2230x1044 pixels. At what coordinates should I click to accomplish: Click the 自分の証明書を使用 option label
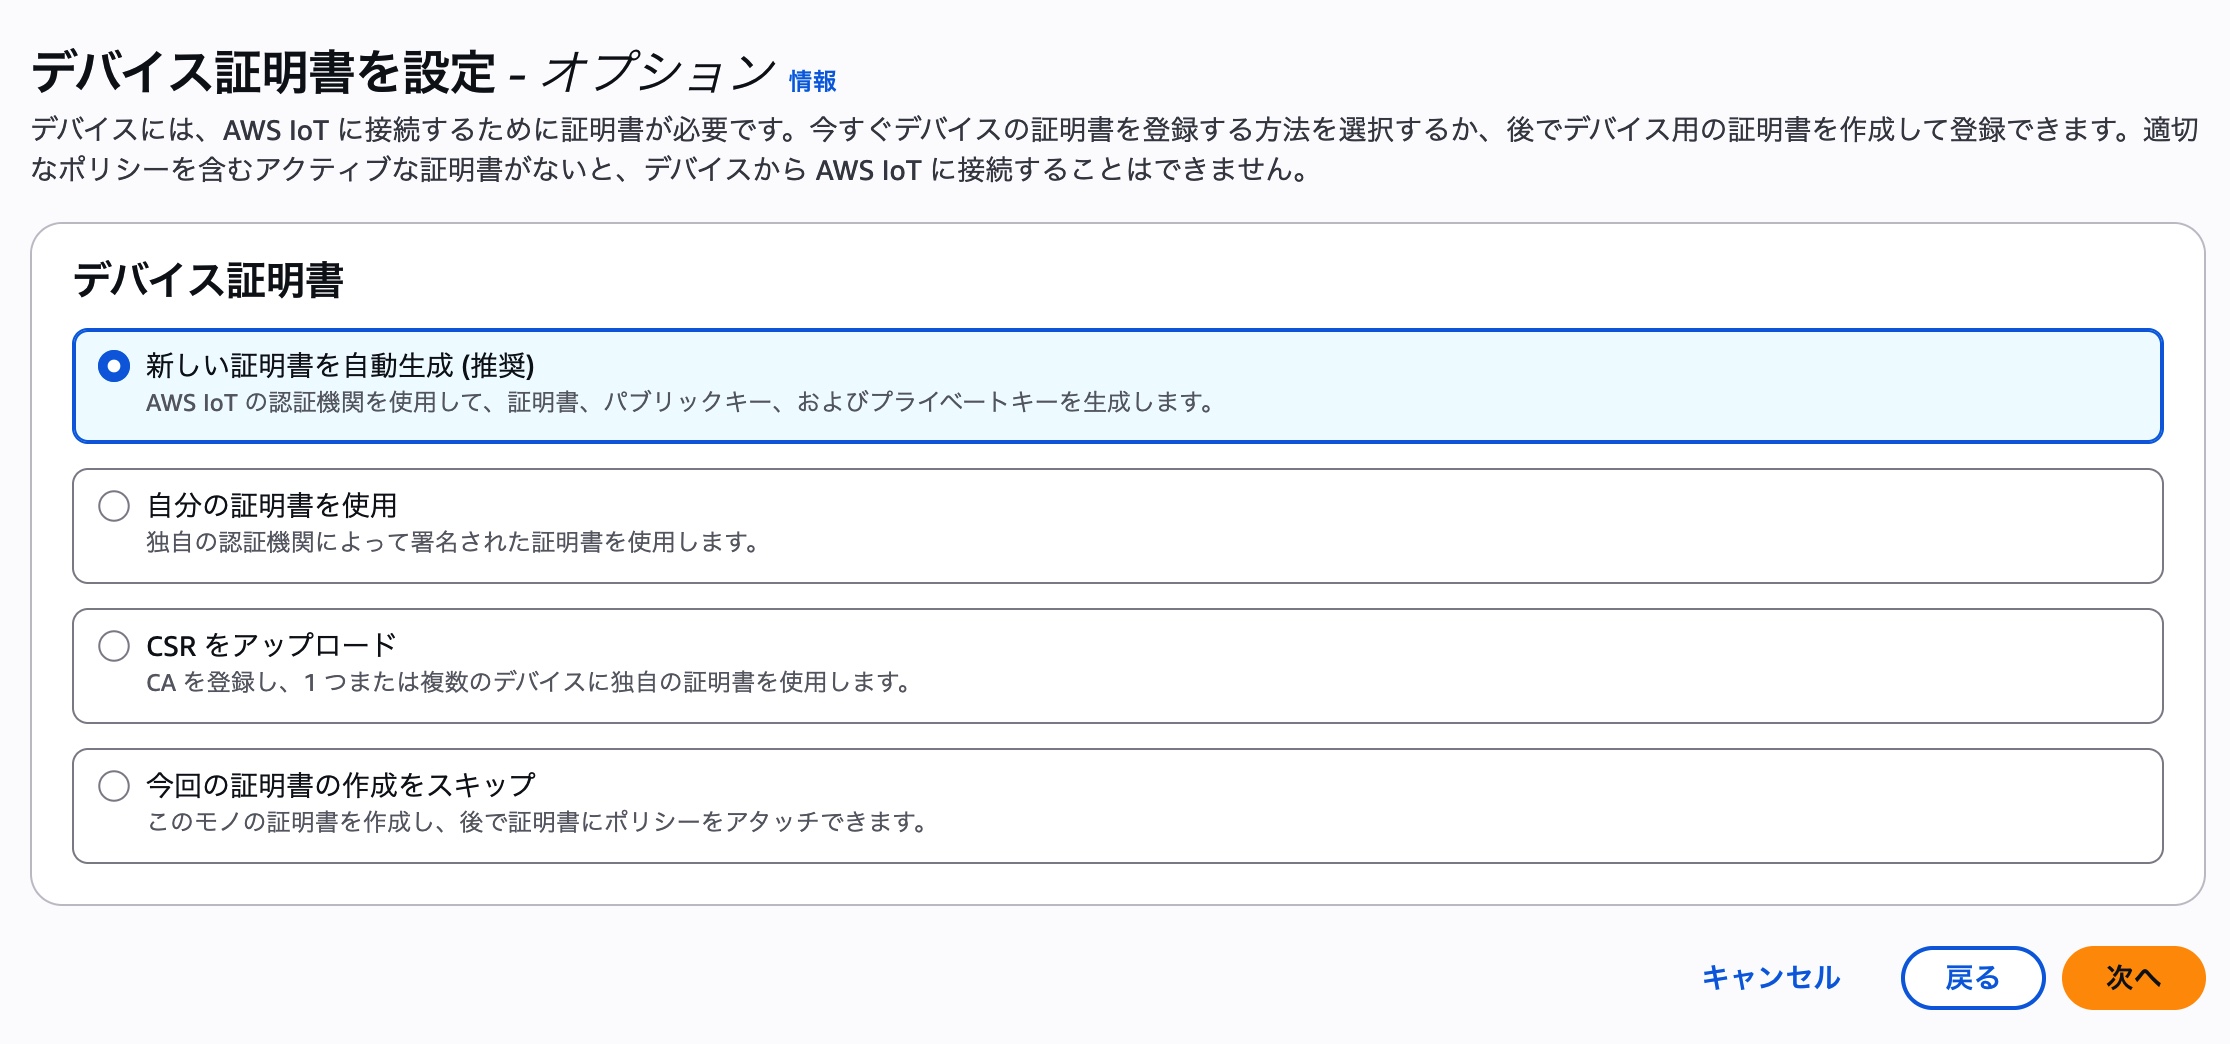click(x=272, y=506)
